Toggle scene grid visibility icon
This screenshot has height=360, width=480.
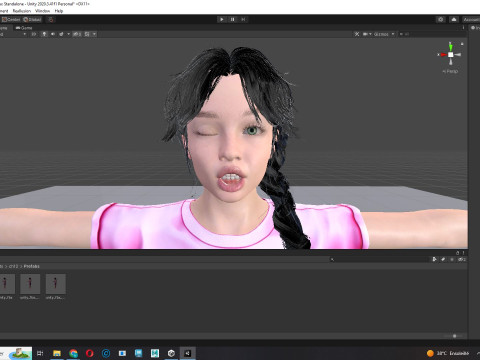pos(87,34)
